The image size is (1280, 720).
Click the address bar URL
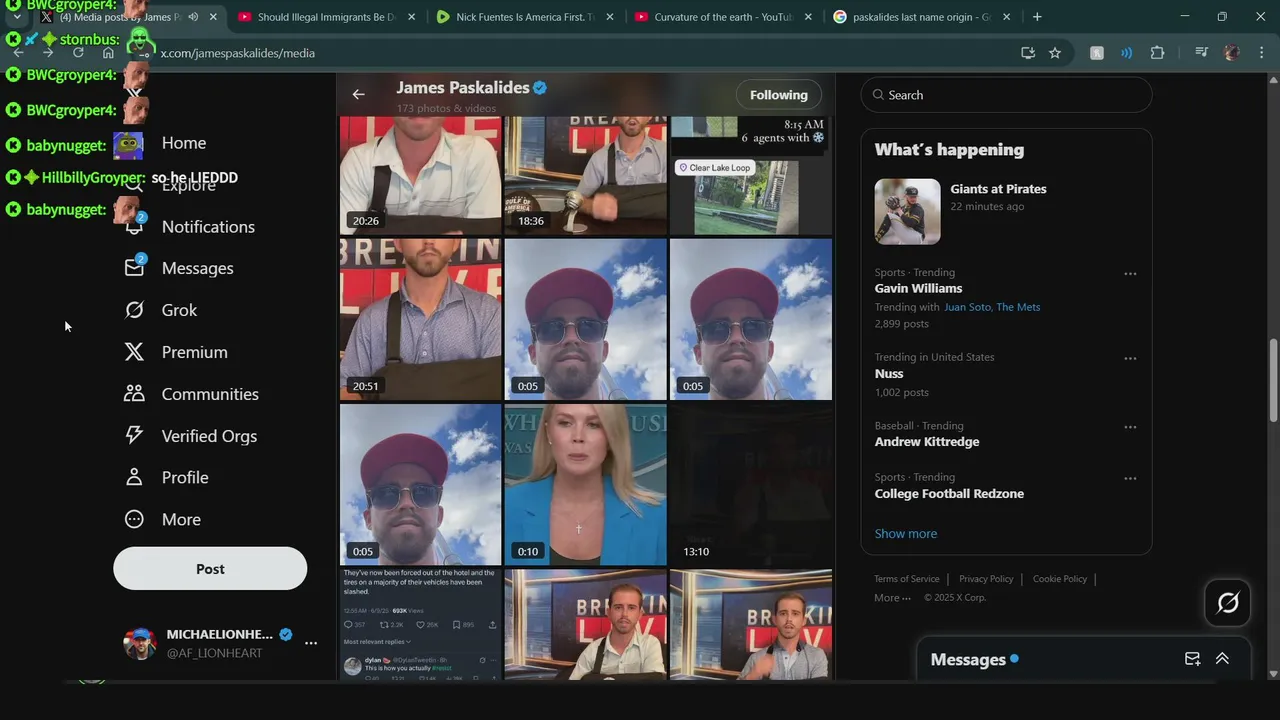tap(238, 53)
